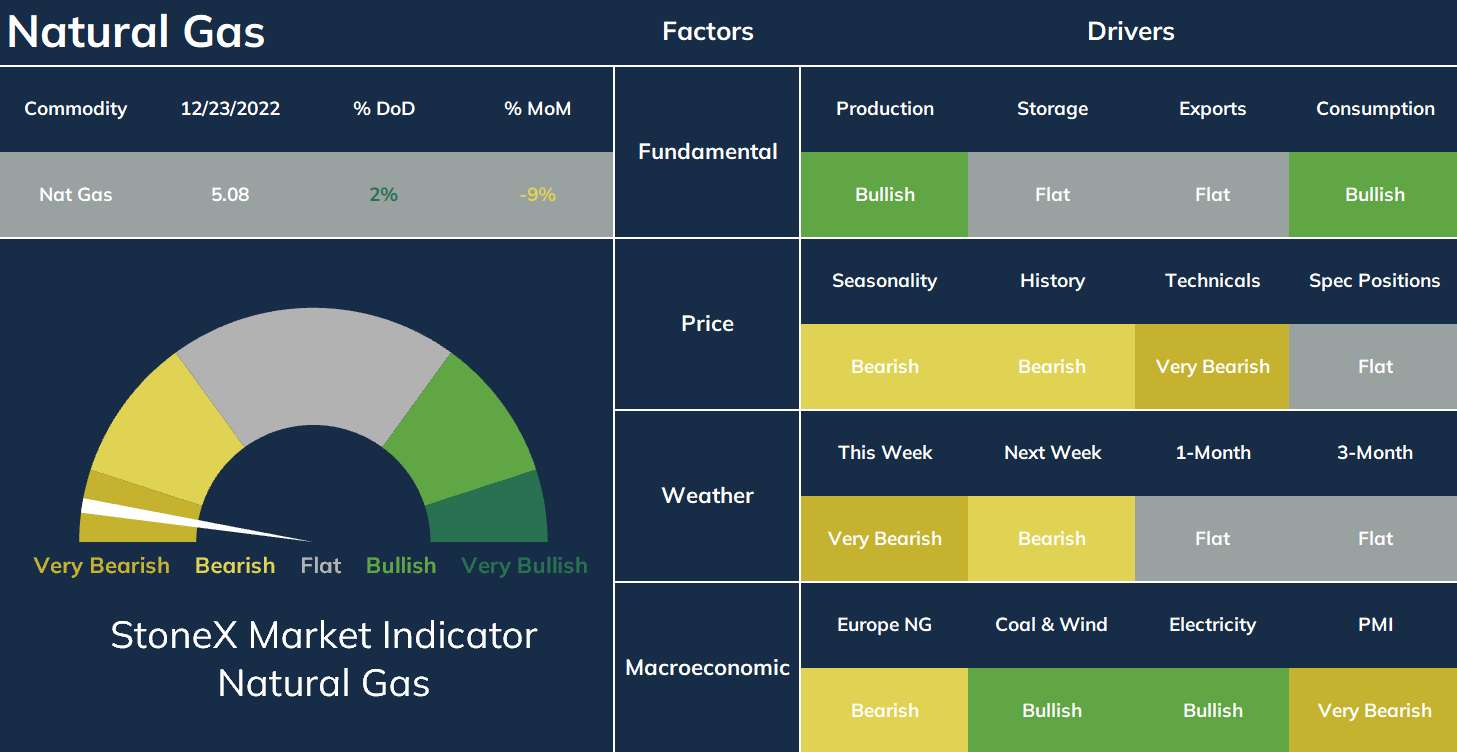This screenshot has width=1457, height=752.
Task: Select the Flat cell under Storage
Action: pyautogui.click(x=1052, y=194)
